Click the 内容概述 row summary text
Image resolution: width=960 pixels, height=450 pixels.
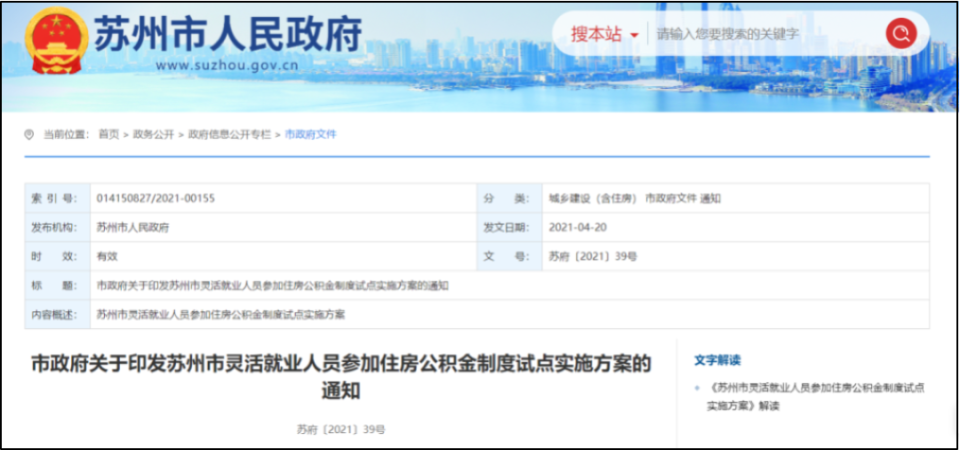pyautogui.click(x=221, y=315)
